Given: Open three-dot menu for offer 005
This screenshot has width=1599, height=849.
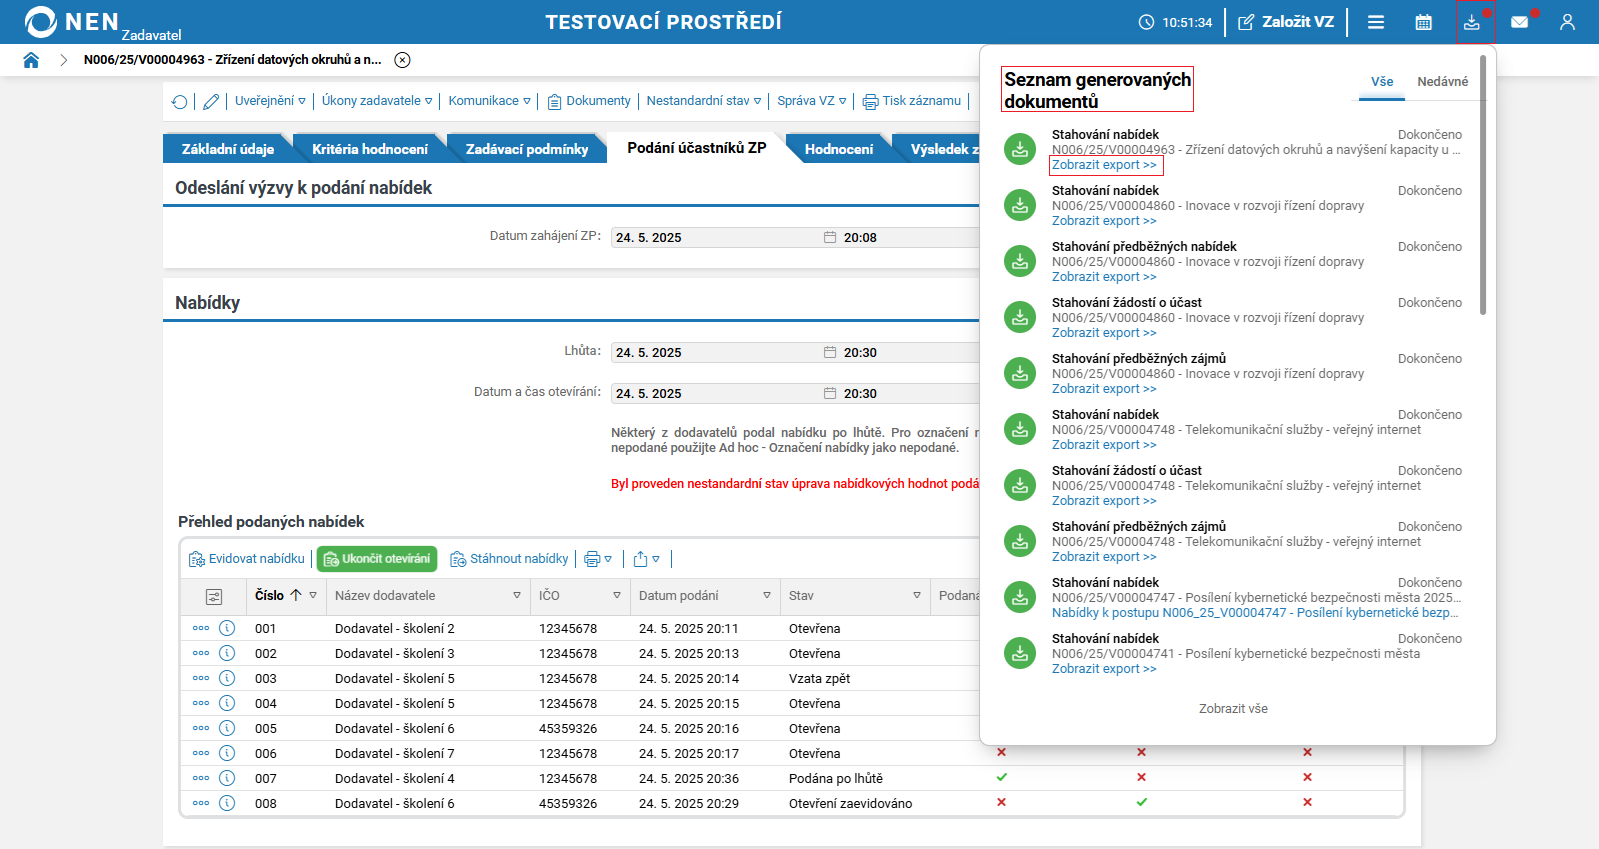Looking at the screenshot, I should coord(201,728).
